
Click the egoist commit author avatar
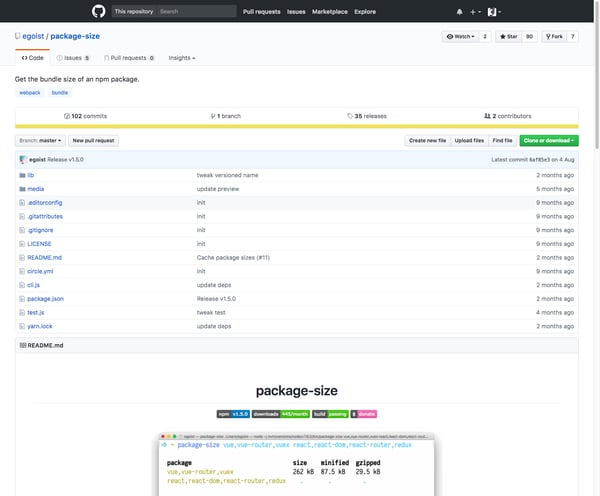click(x=23, y=160)
